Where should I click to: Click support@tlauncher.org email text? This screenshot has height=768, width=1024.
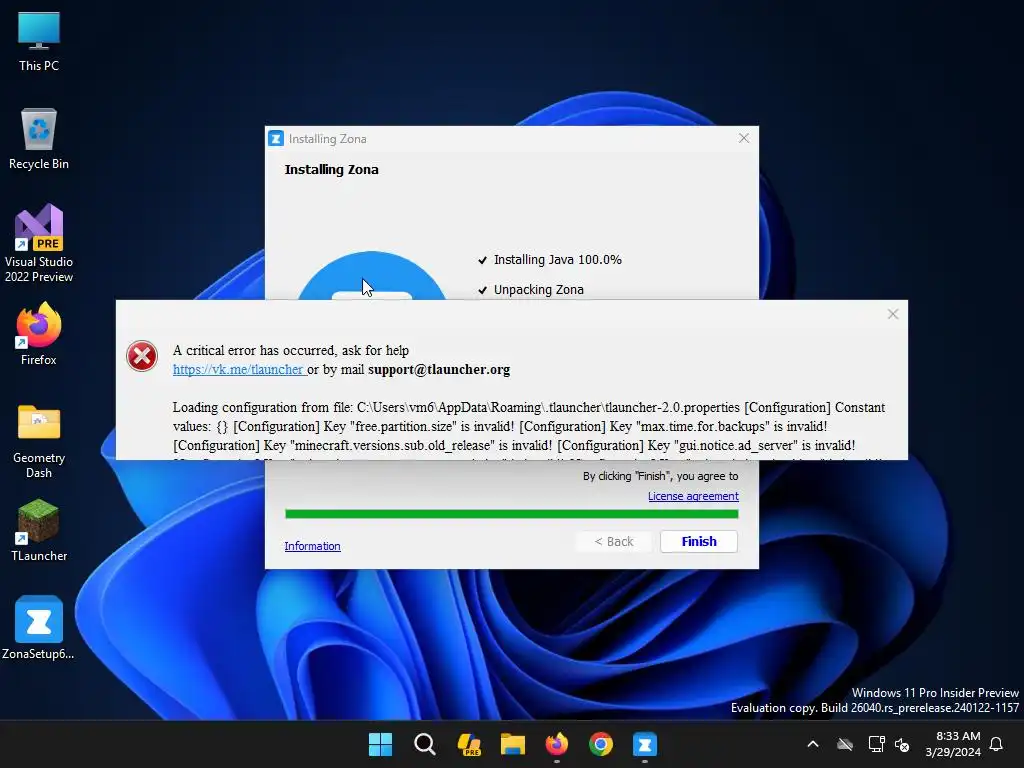coord(439,370)
